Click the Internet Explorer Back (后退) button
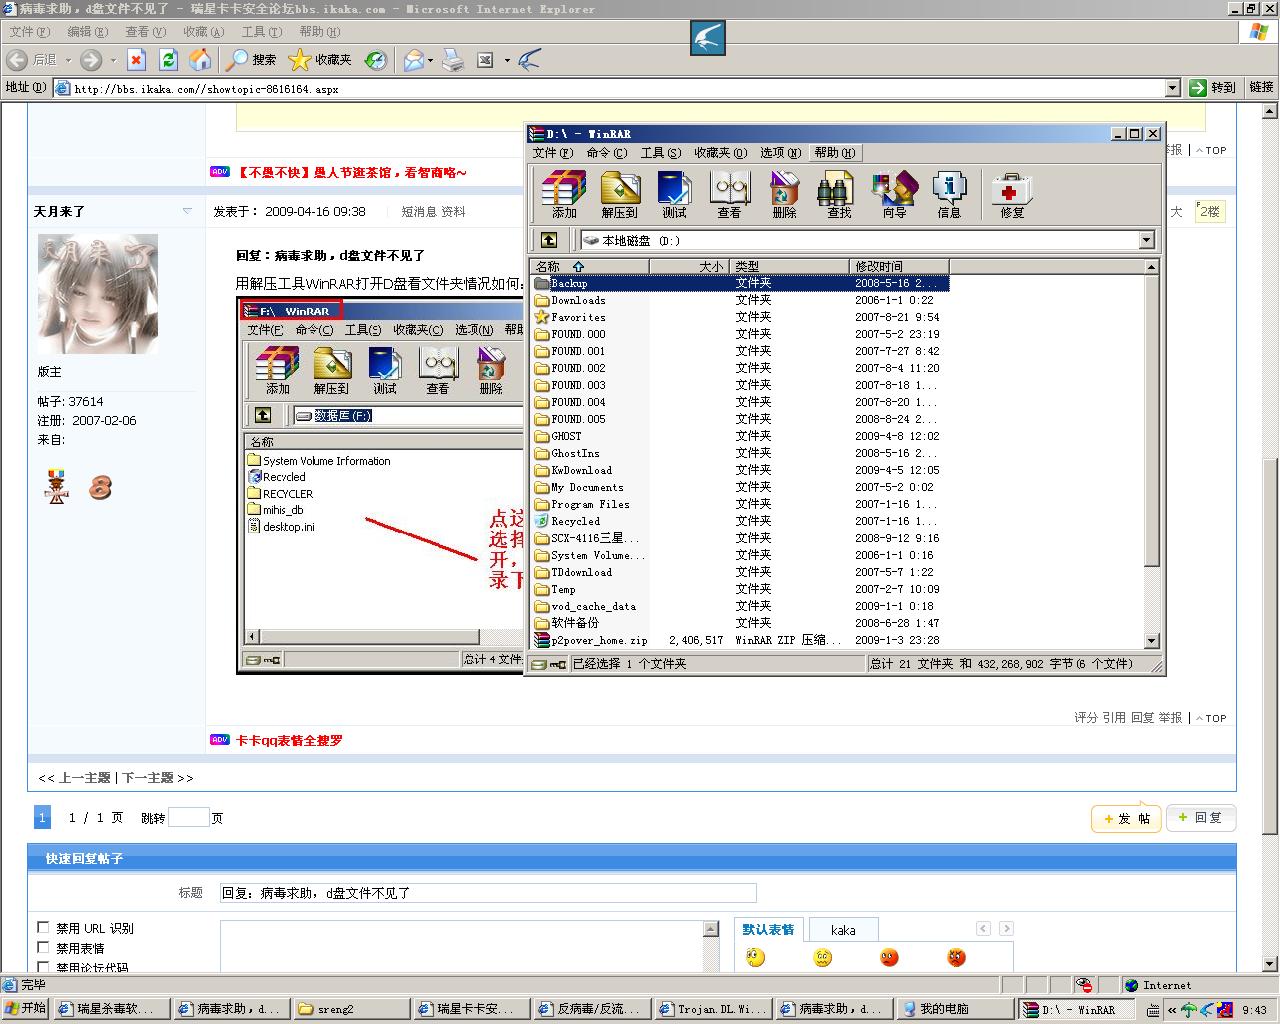This screenshot has width=1280, height=1024. 32,60
